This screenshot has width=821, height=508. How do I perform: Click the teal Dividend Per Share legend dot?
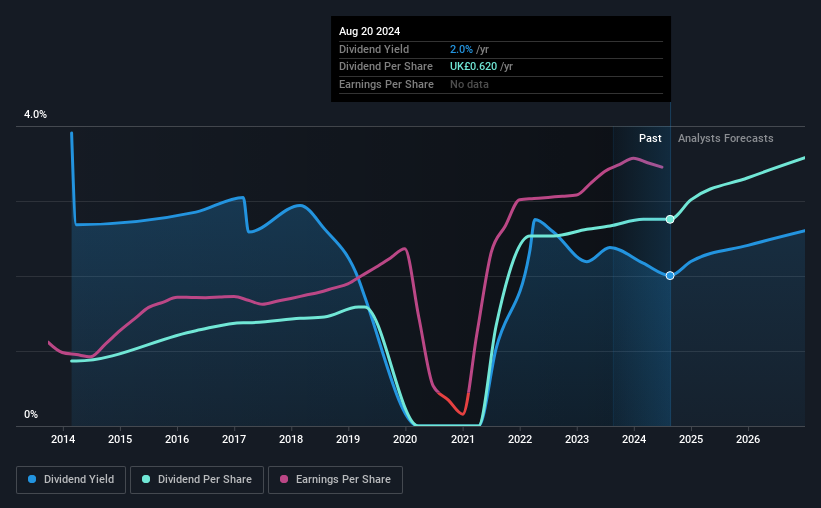146,479
